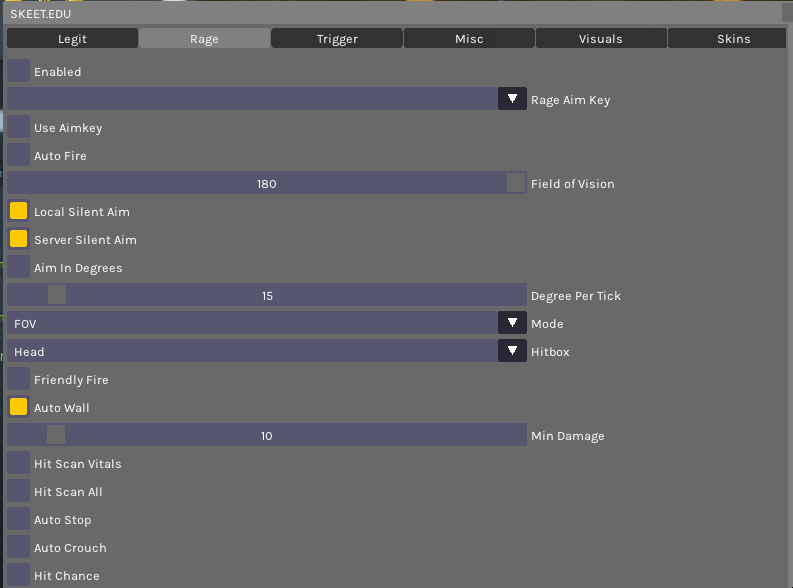Toggle the Auto Fire checkbox
793x588 pixels.
coord(18,156)
